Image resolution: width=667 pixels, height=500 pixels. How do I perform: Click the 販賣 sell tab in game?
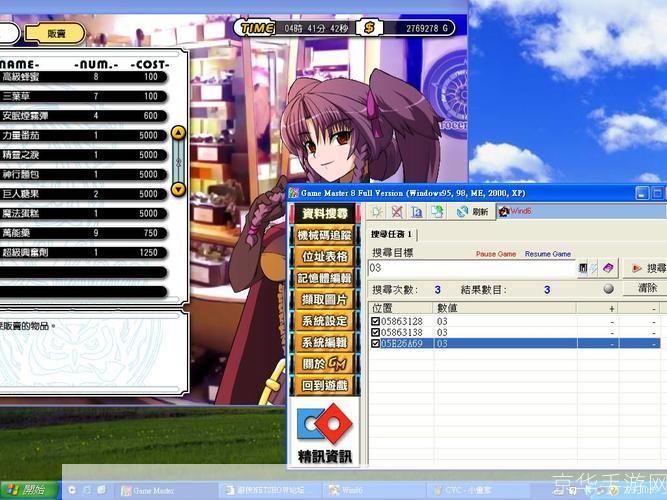55,34
